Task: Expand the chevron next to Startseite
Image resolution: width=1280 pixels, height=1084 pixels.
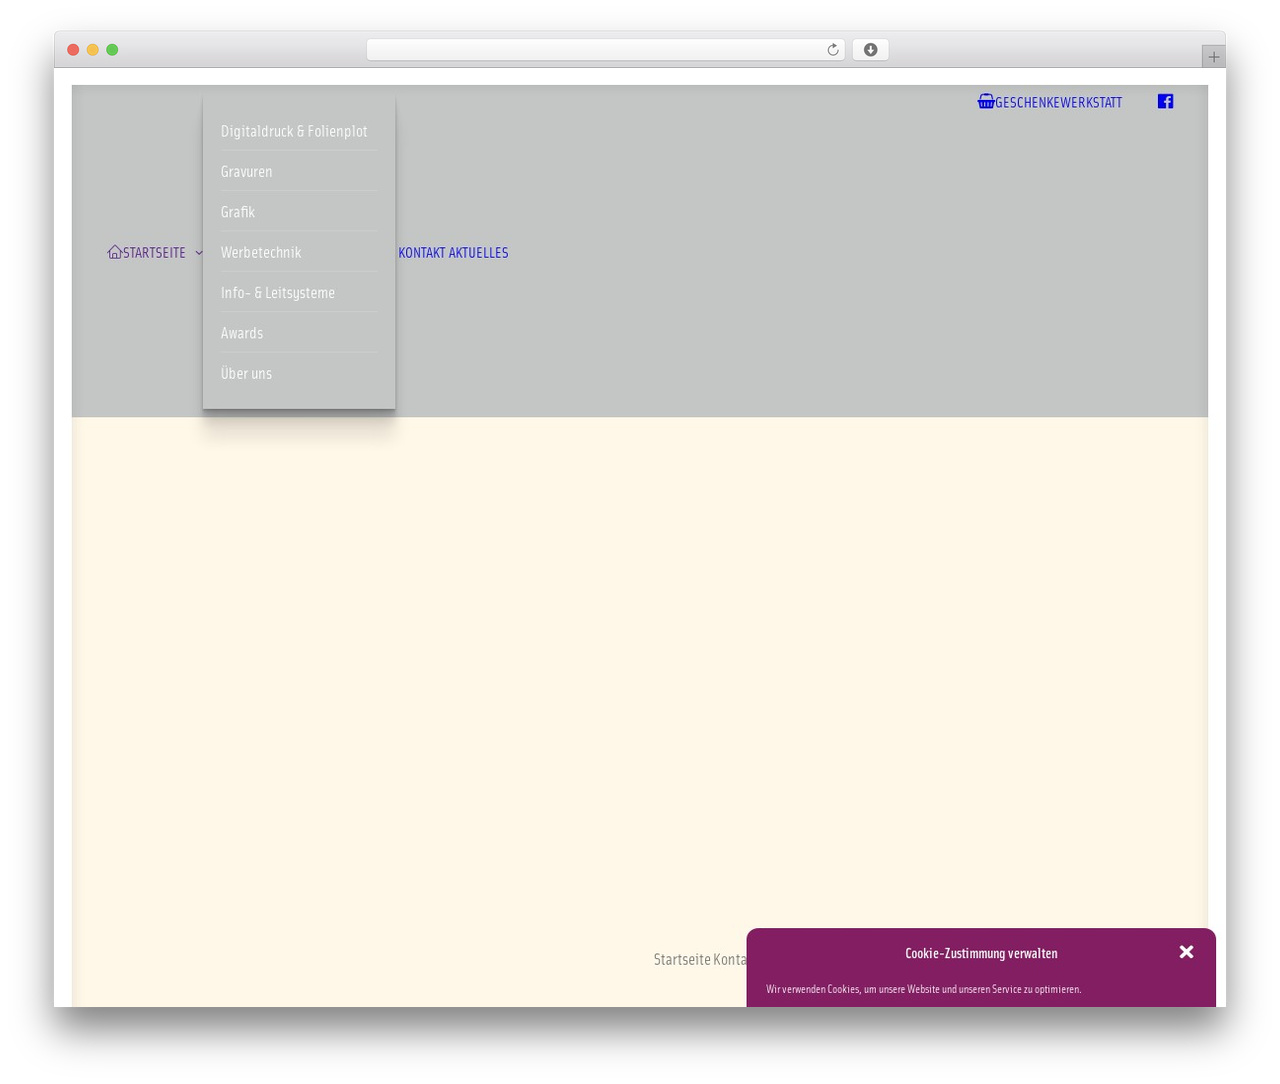Action: pyautogui.click(x=199, y=253)
